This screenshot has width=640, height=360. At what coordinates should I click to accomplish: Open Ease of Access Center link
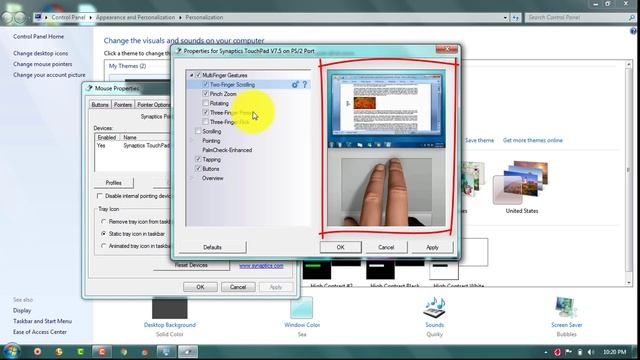click(40, 332)
